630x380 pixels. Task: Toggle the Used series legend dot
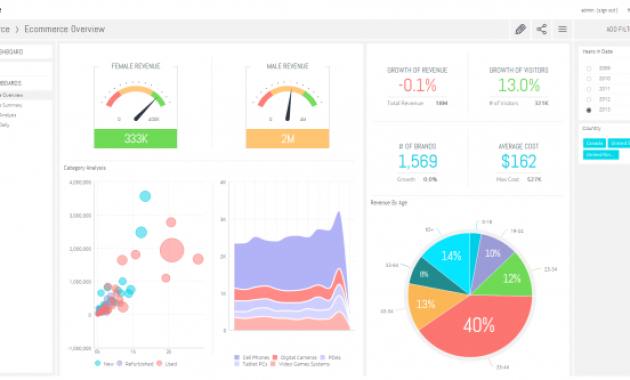[159, 363]
